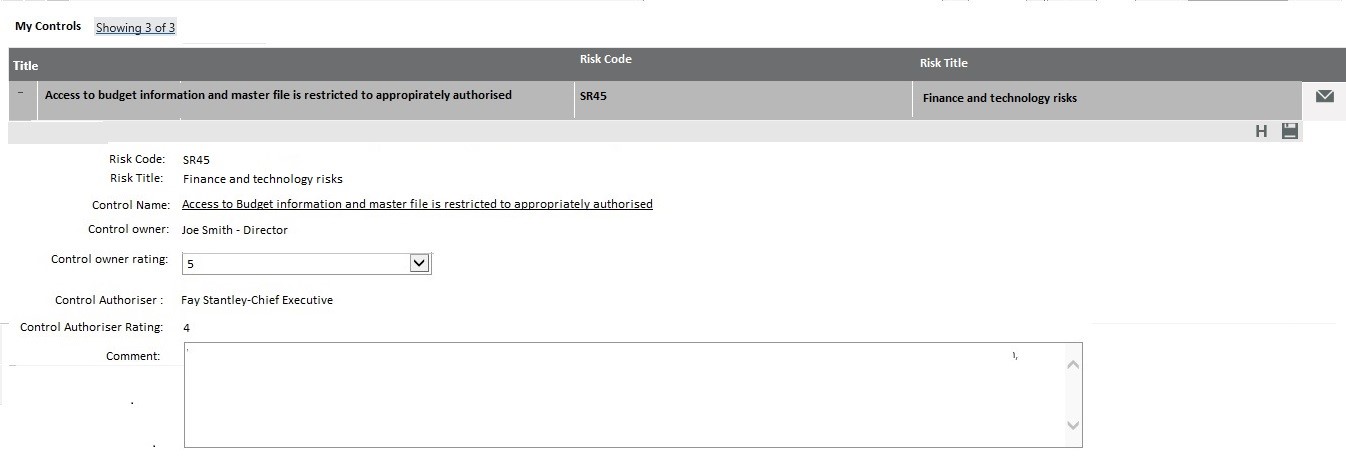This screenshot has height=460, width=1346.
Task: Open the underlined Control Name link
Action: (x=417, y=204)
